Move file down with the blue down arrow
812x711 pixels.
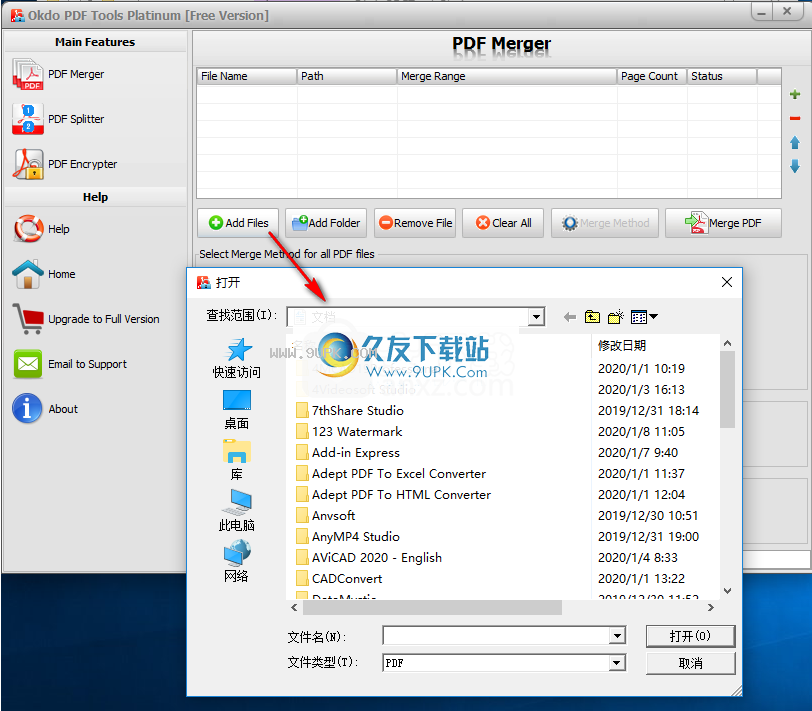795,166
